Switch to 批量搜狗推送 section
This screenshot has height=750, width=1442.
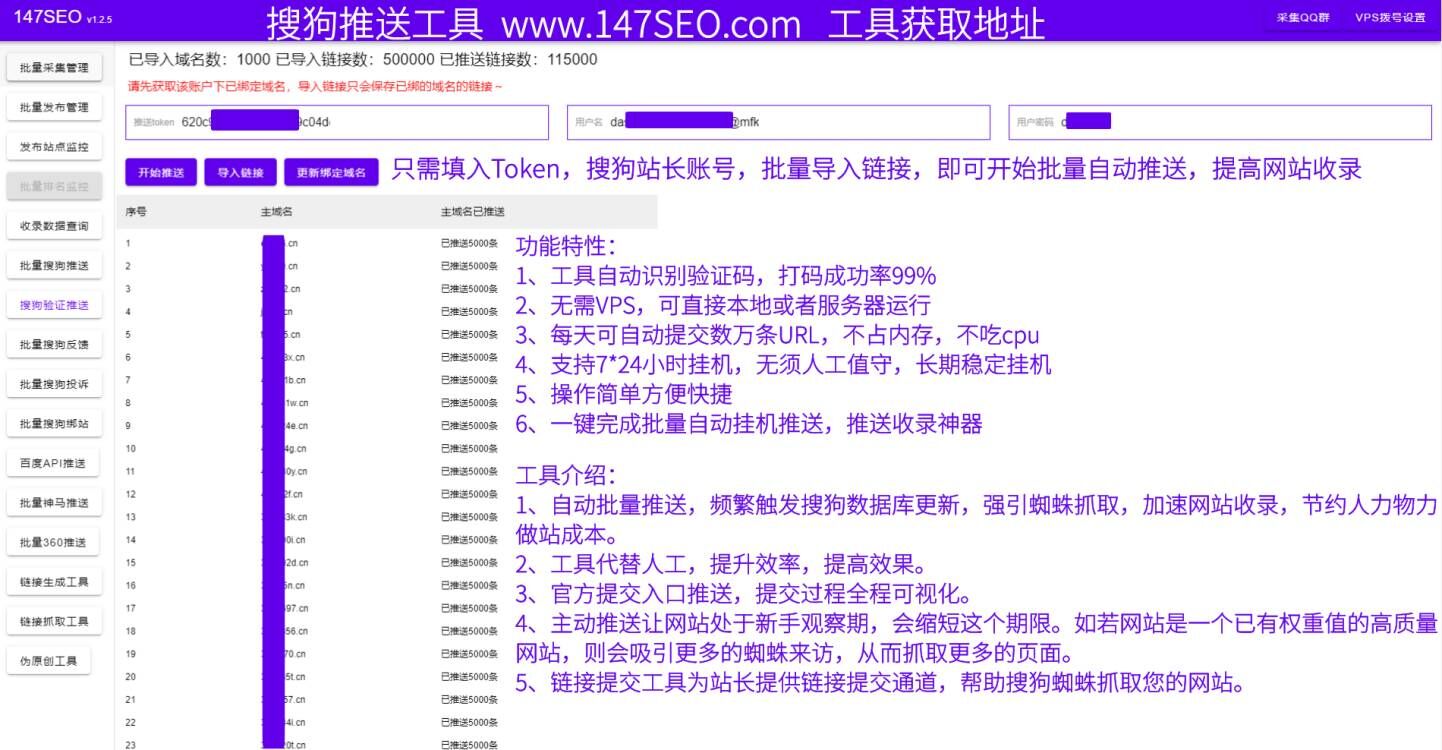(x=50, y=265)
